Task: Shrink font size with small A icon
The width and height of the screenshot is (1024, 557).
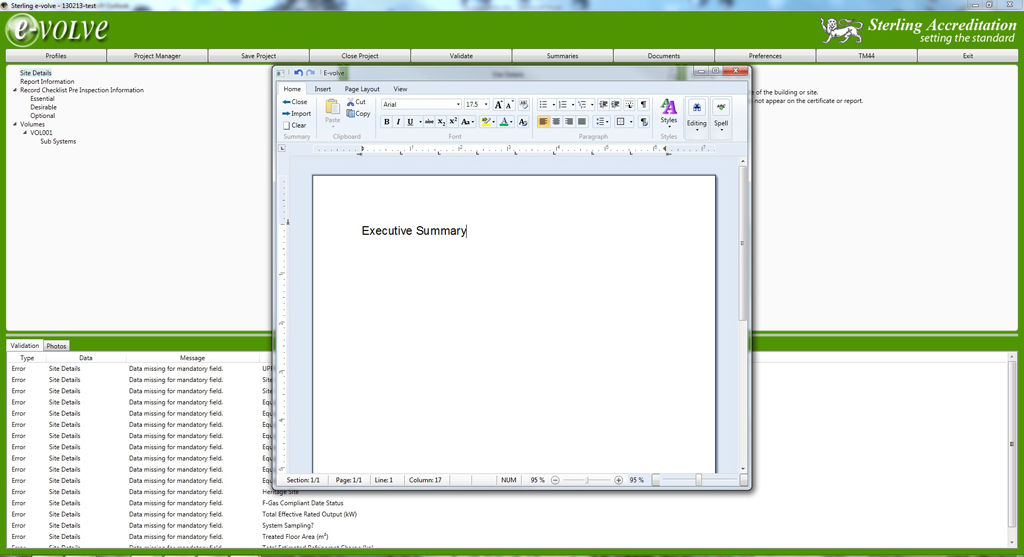Action: [509, 104]
